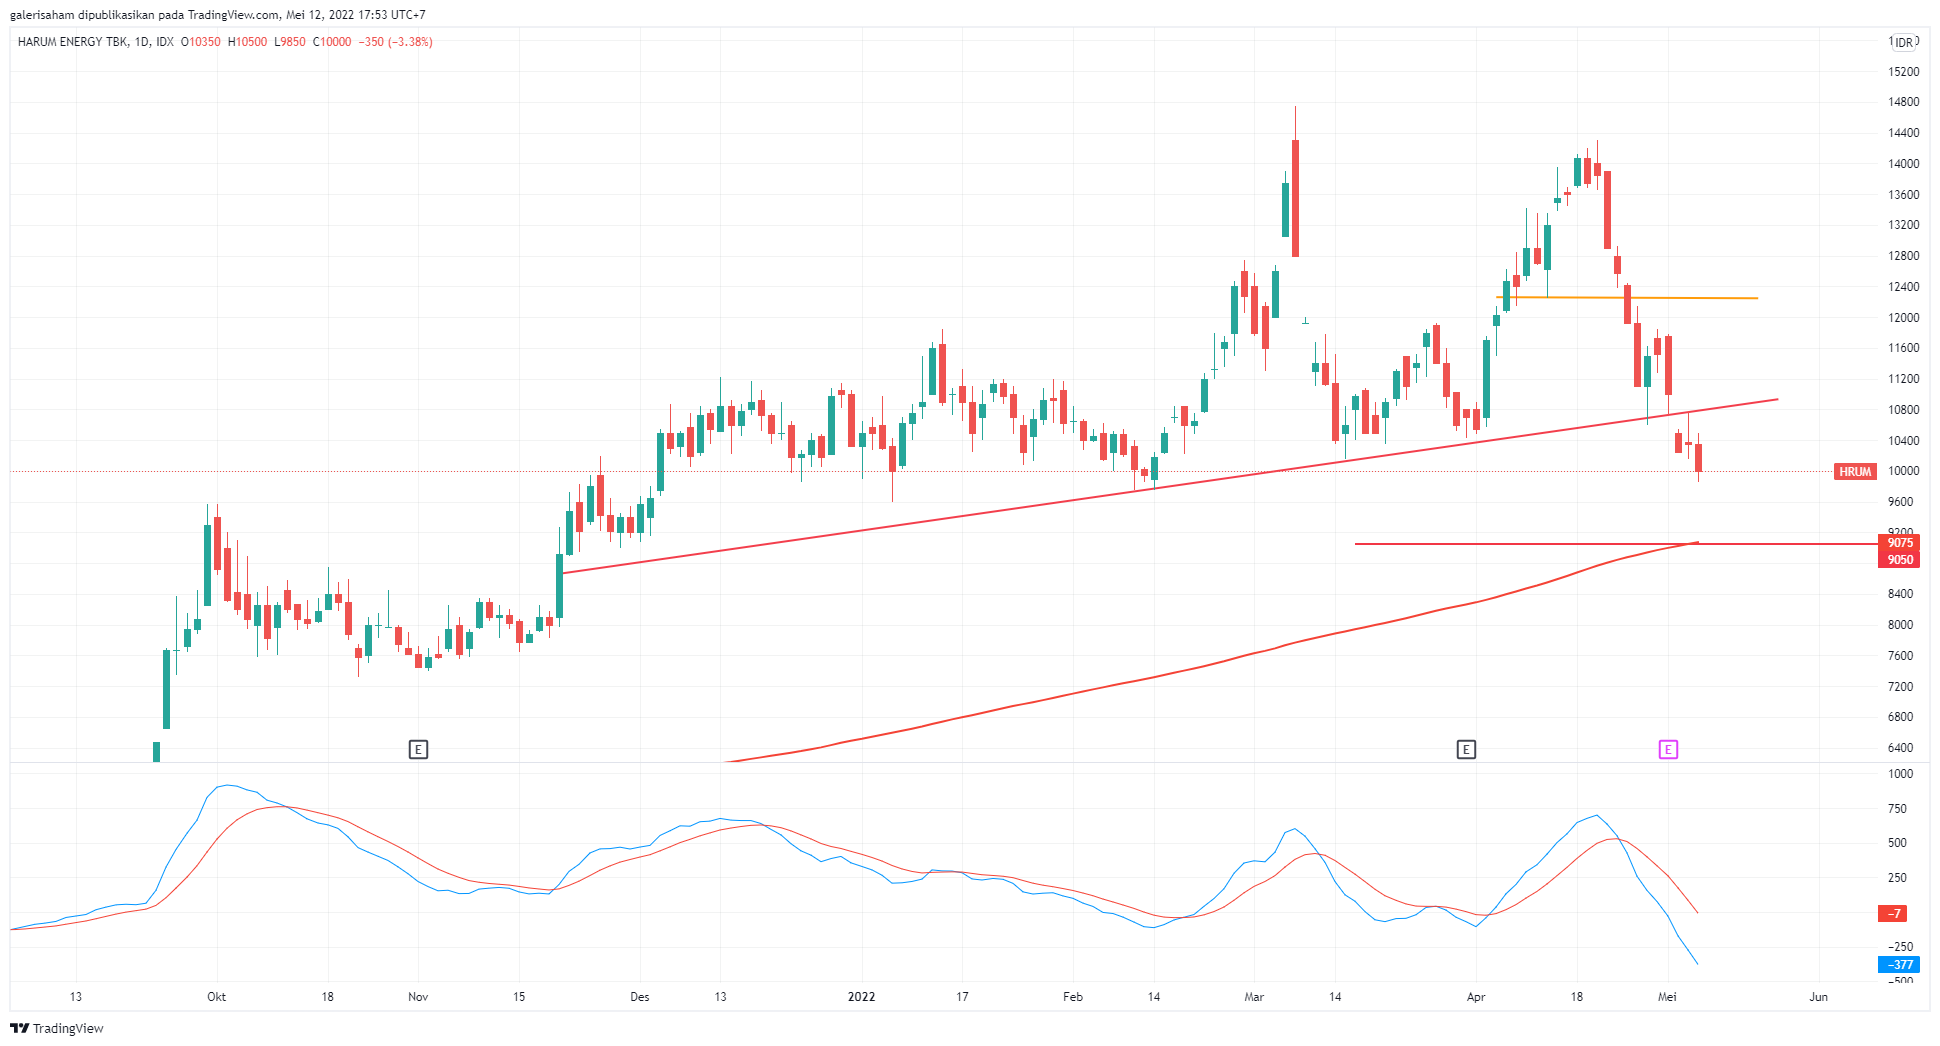Click the Nov label on the time axis
This screenshot has height=1046, width=1940.
[x=418, y=997]
